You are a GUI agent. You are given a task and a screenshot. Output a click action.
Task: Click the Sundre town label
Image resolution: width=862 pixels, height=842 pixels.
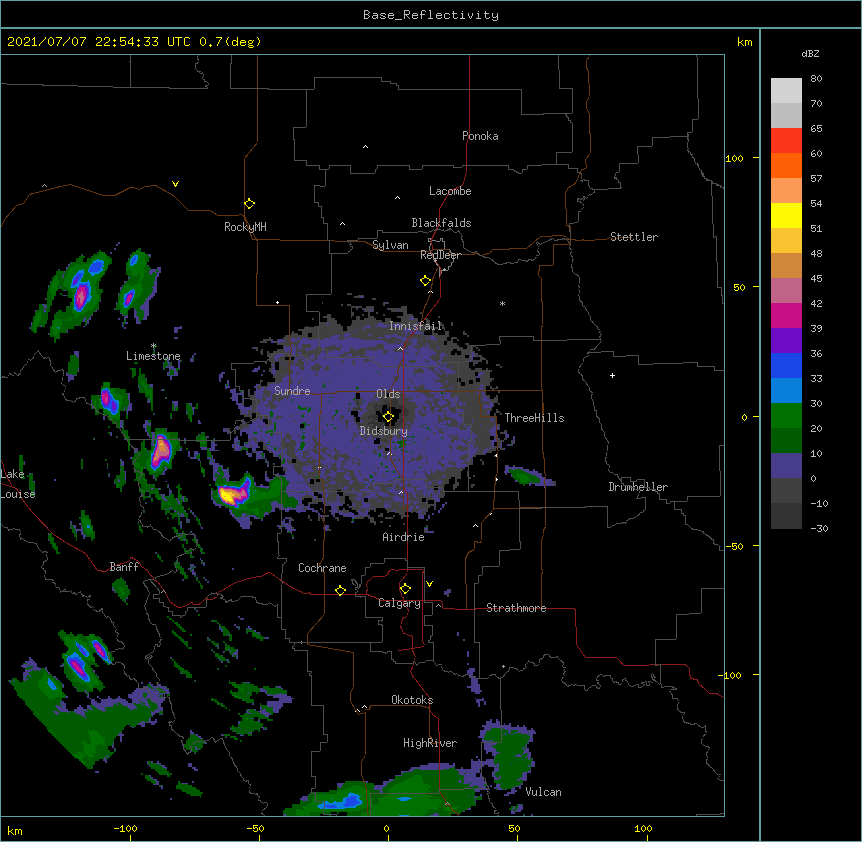(292, 391)
